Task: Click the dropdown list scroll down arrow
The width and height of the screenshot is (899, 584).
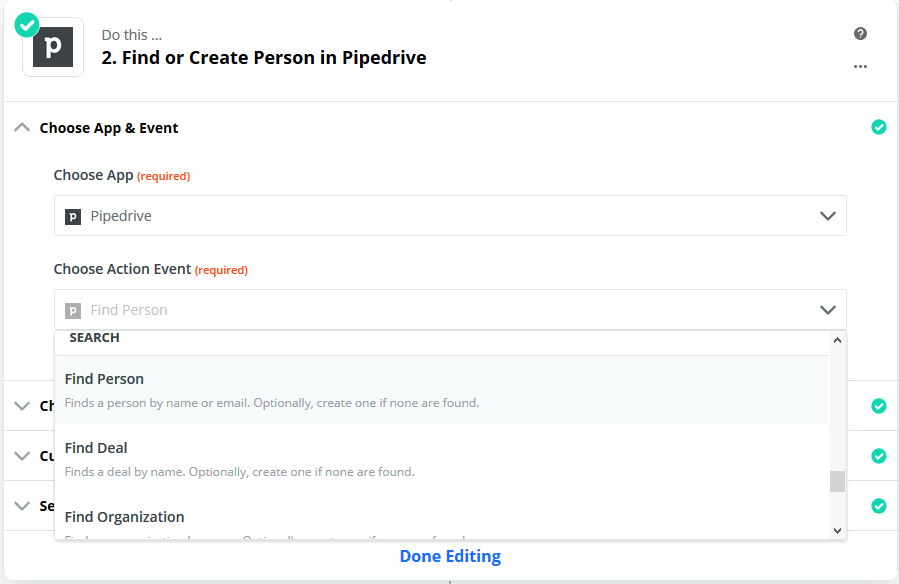Action: pos(837,531)
